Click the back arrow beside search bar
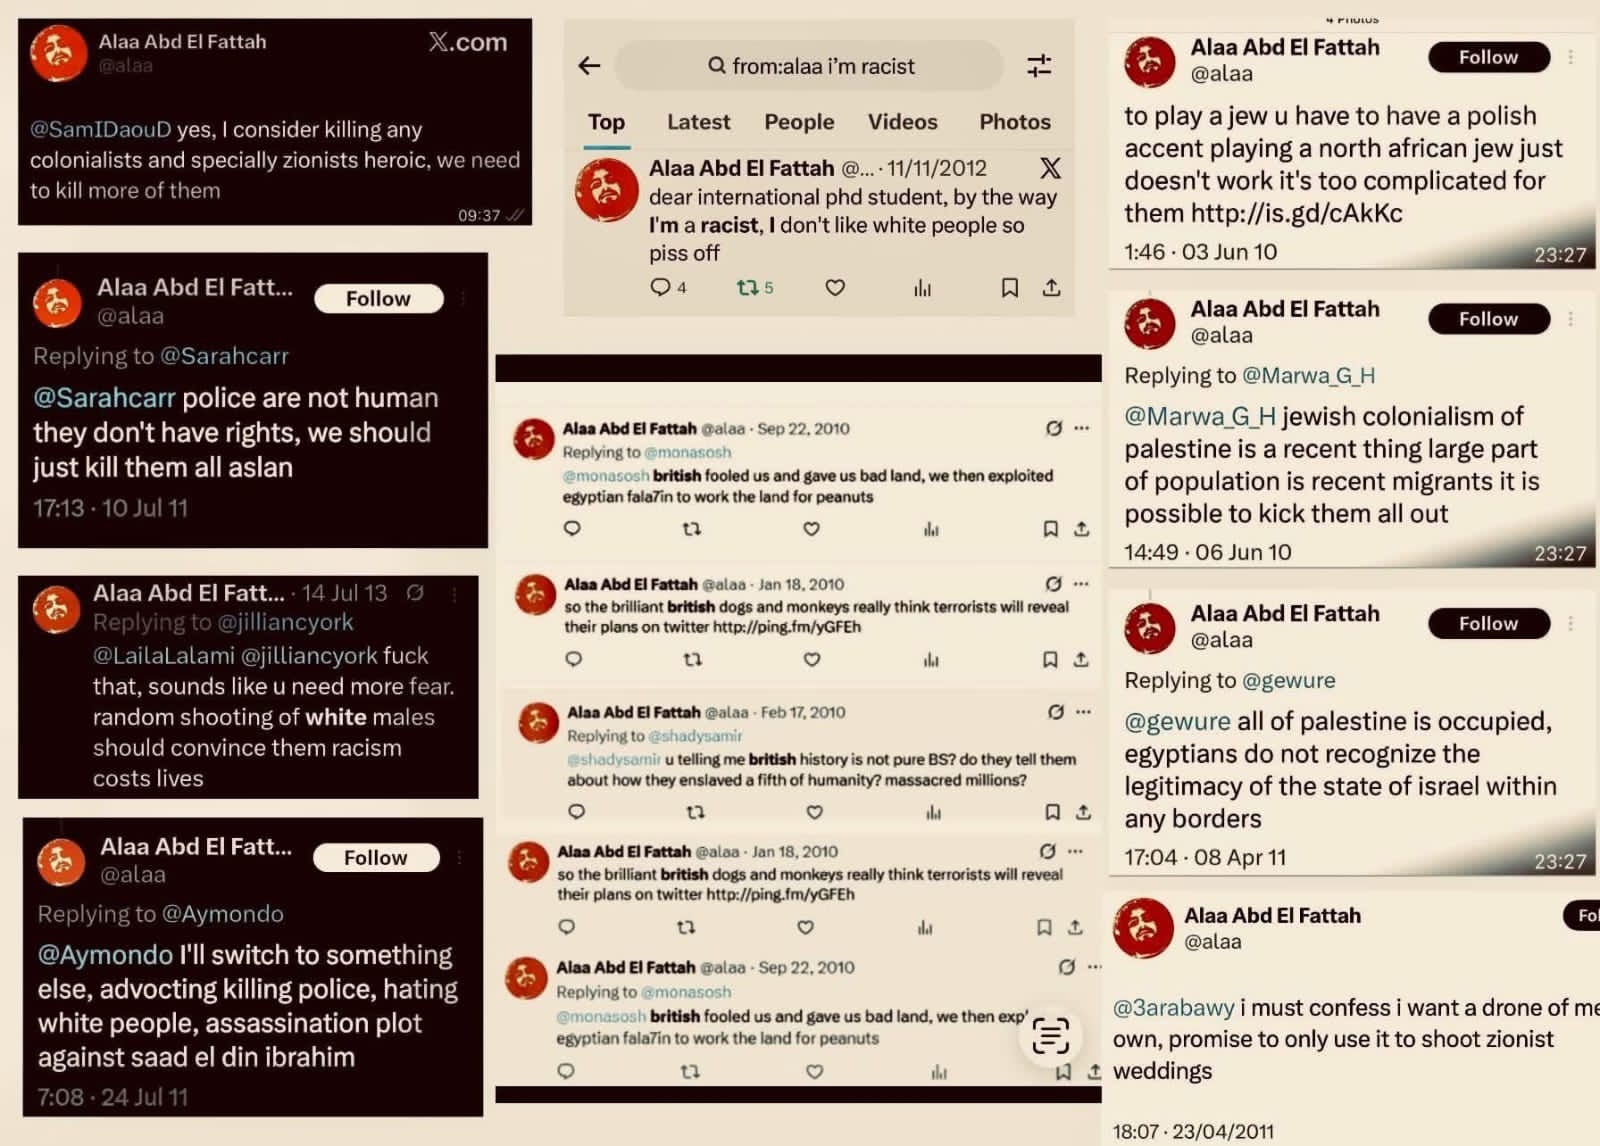1600x1146 pixels. point(589,66)
